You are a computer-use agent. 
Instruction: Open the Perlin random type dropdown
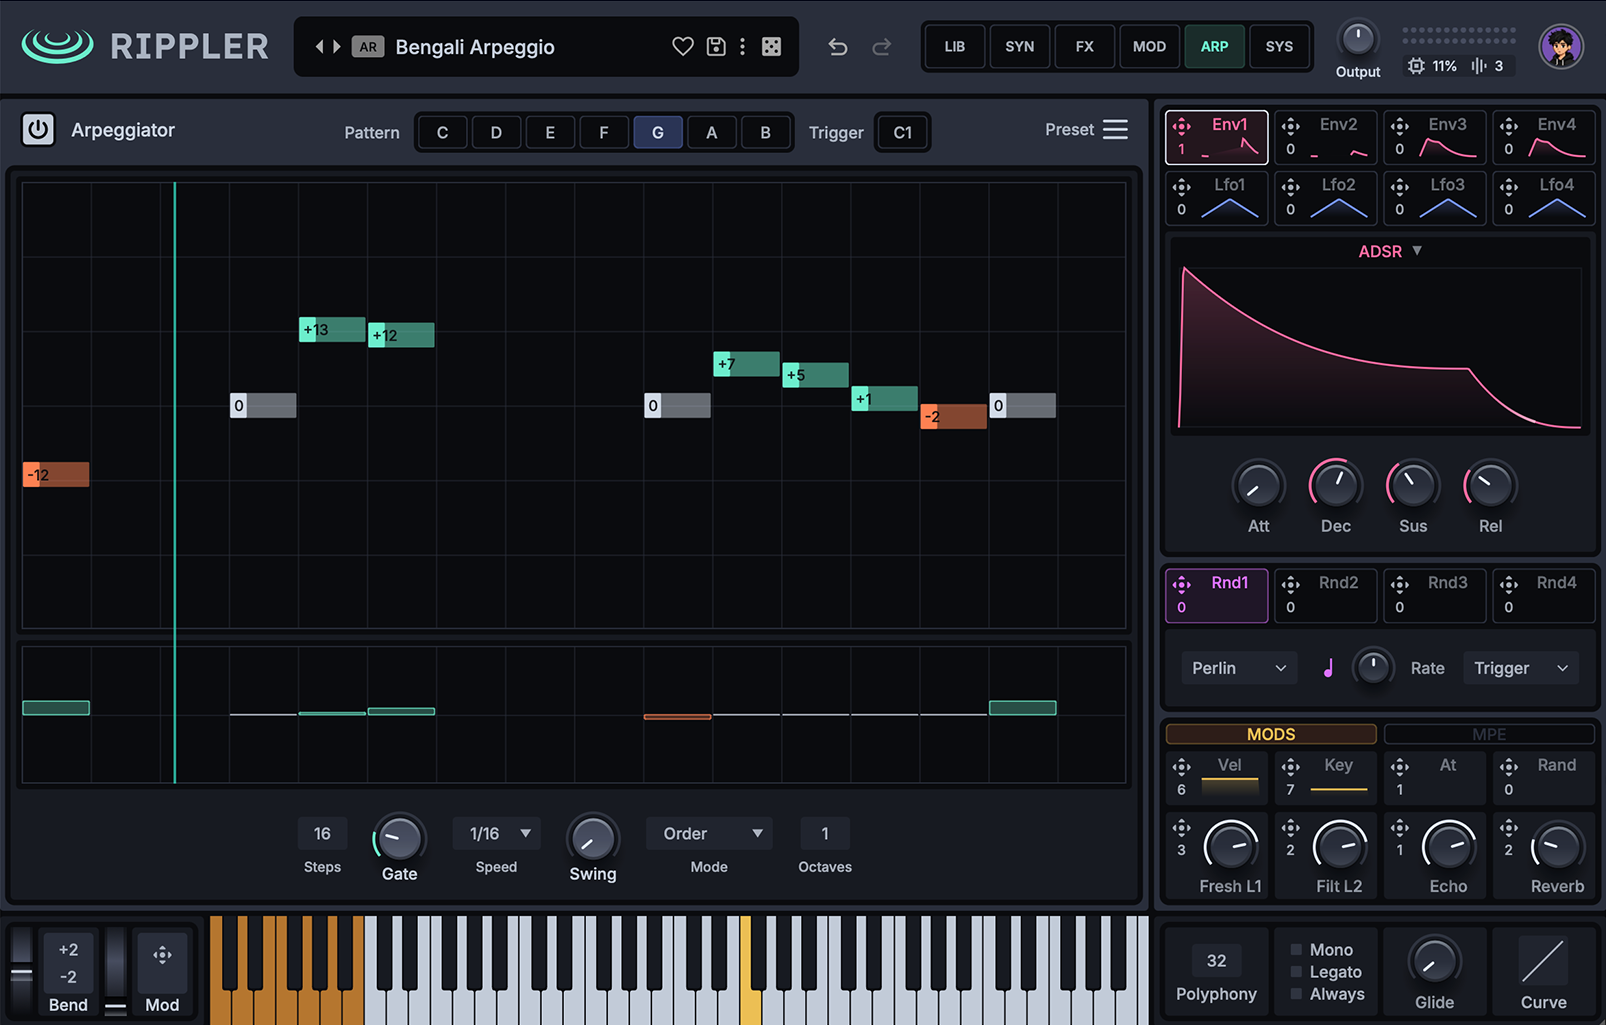click(1239, 668)
